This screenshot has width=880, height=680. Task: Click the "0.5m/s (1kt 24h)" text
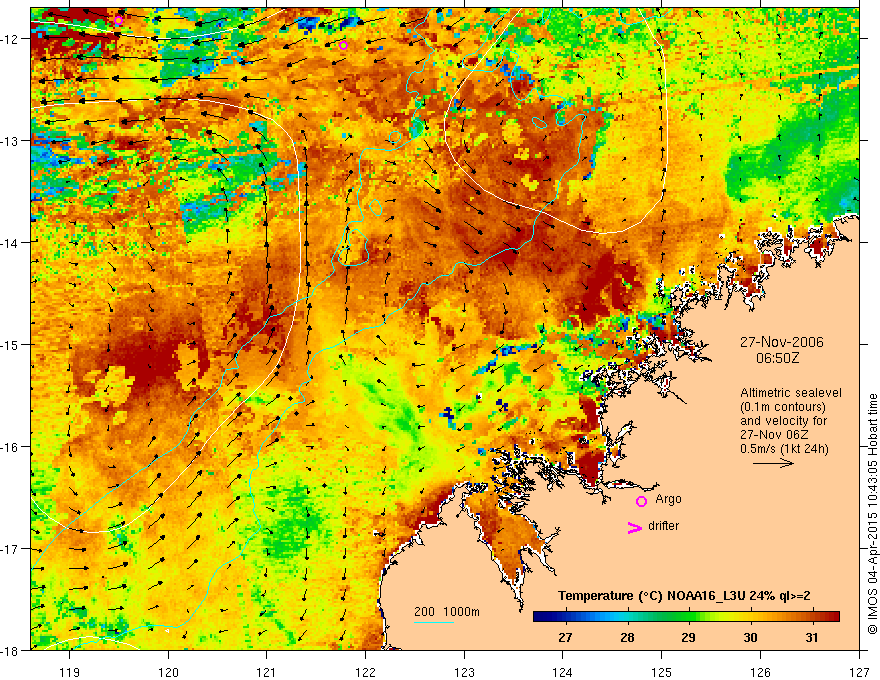click(x=784, y=449)
